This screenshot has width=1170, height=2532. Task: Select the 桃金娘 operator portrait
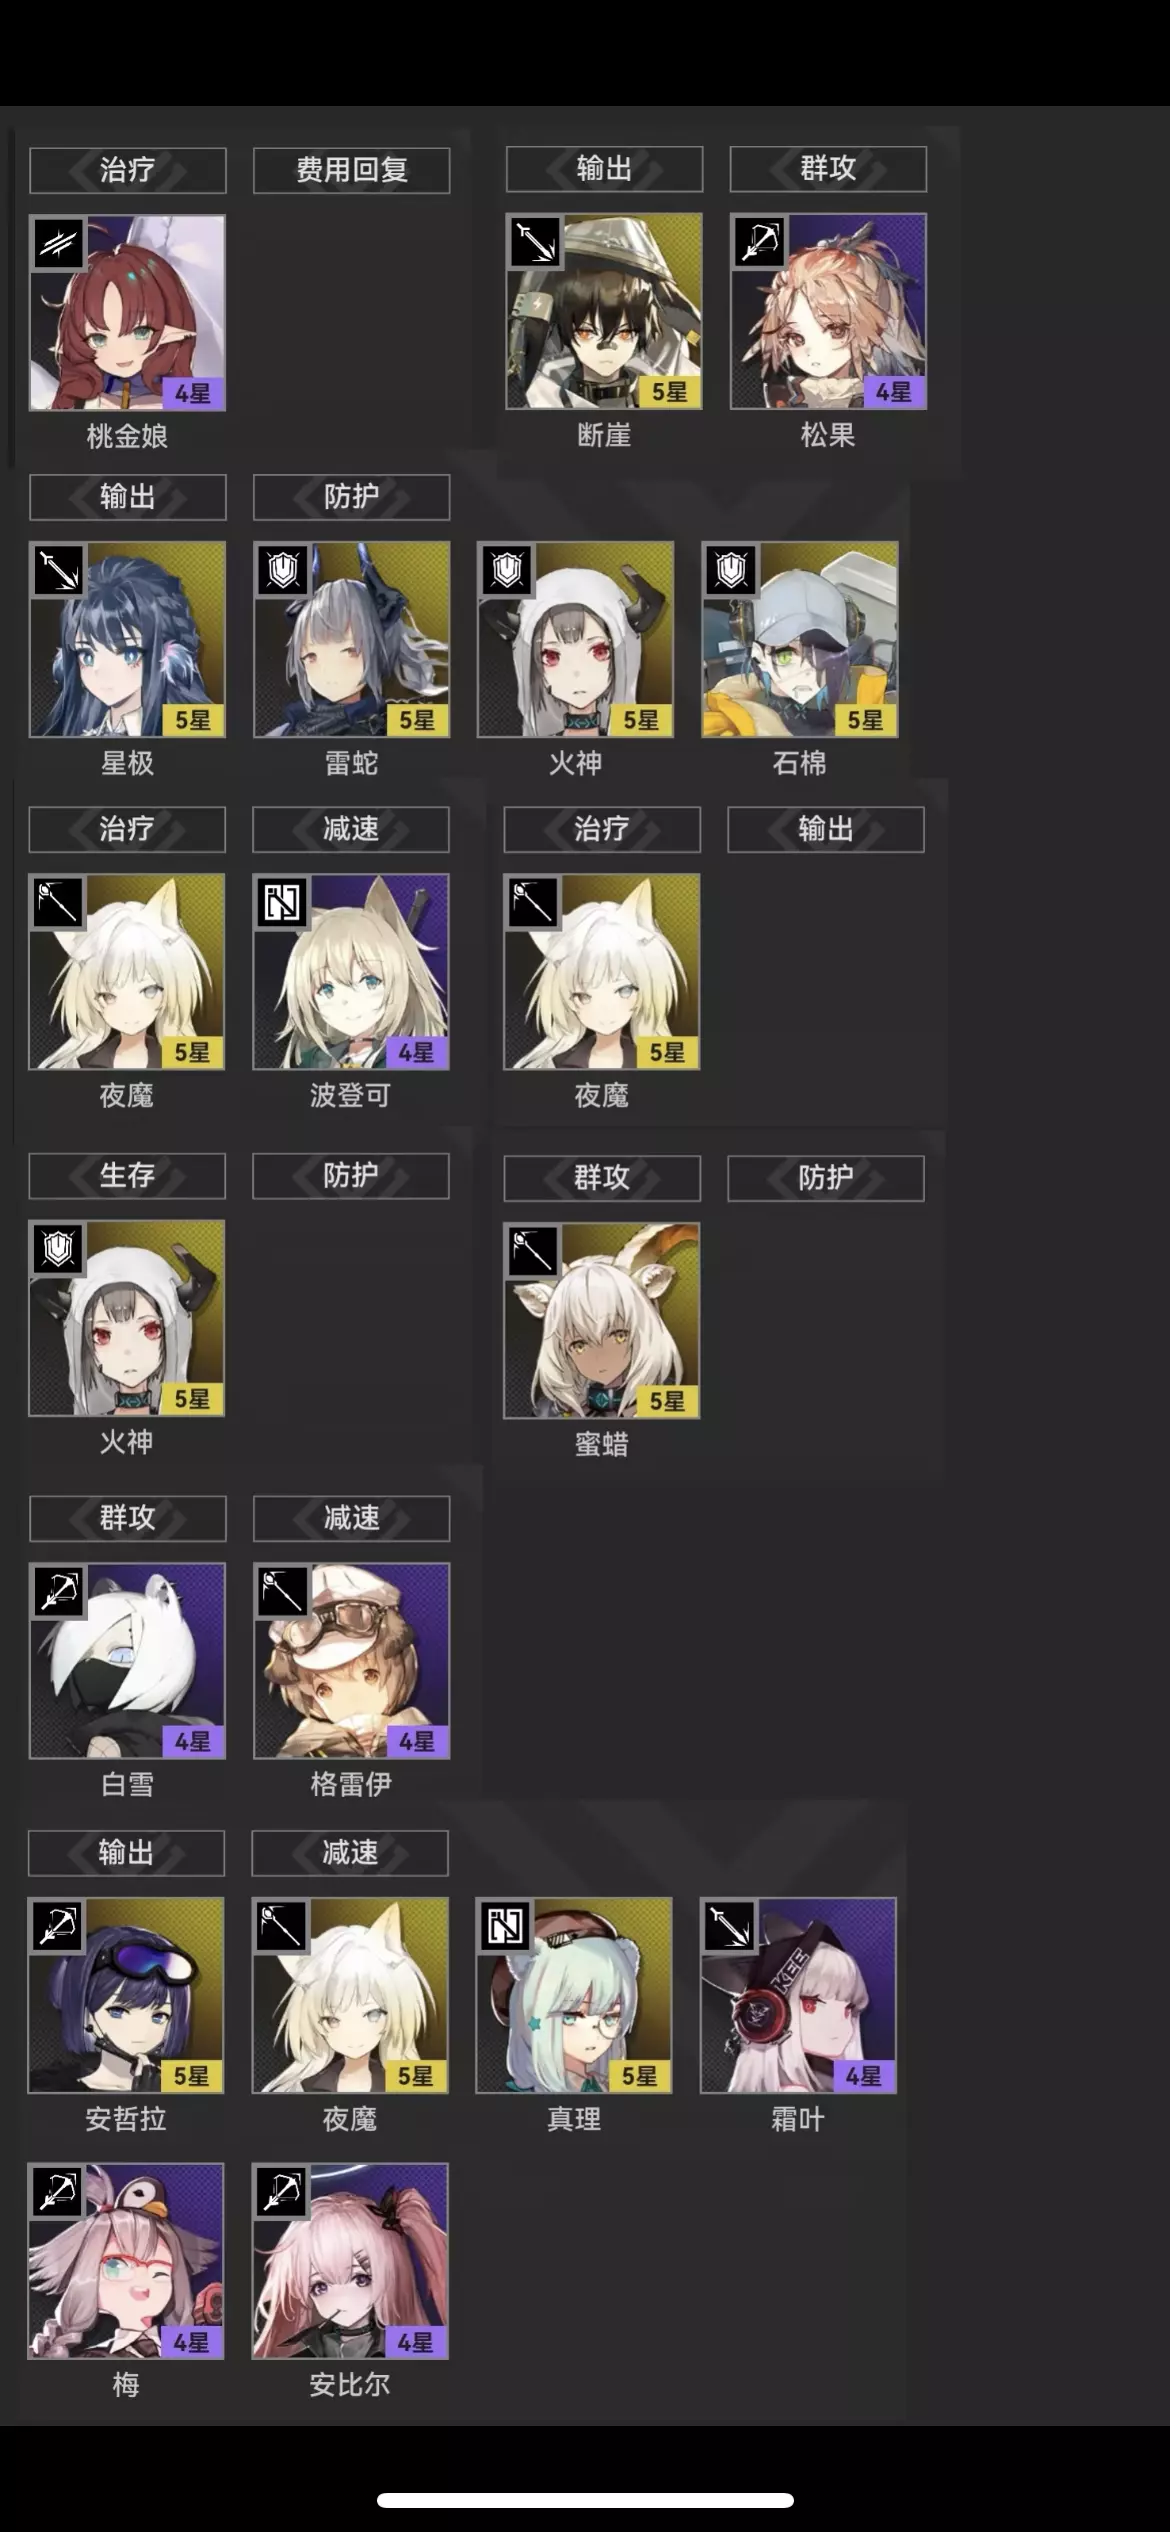pos(127,312)
